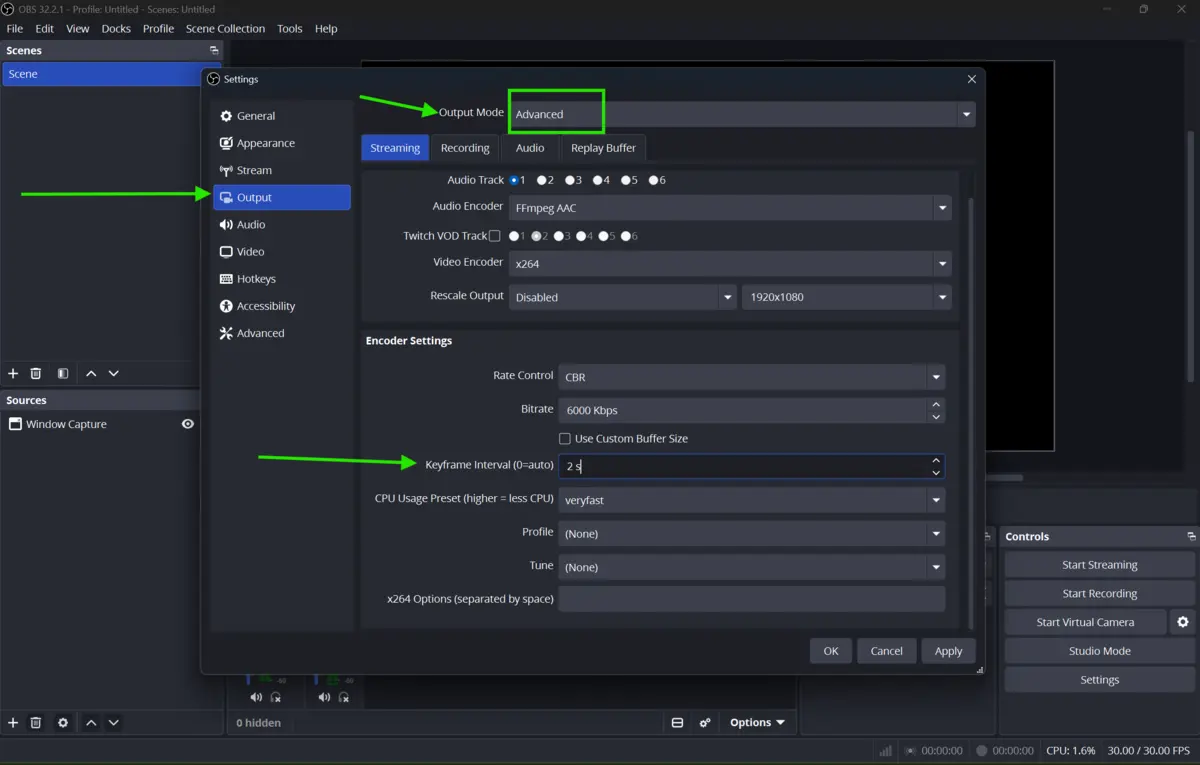Select Stream in the settings sidebar
Screen dimensions: 1200x765
pyautogui.click(x=281, y=170)
